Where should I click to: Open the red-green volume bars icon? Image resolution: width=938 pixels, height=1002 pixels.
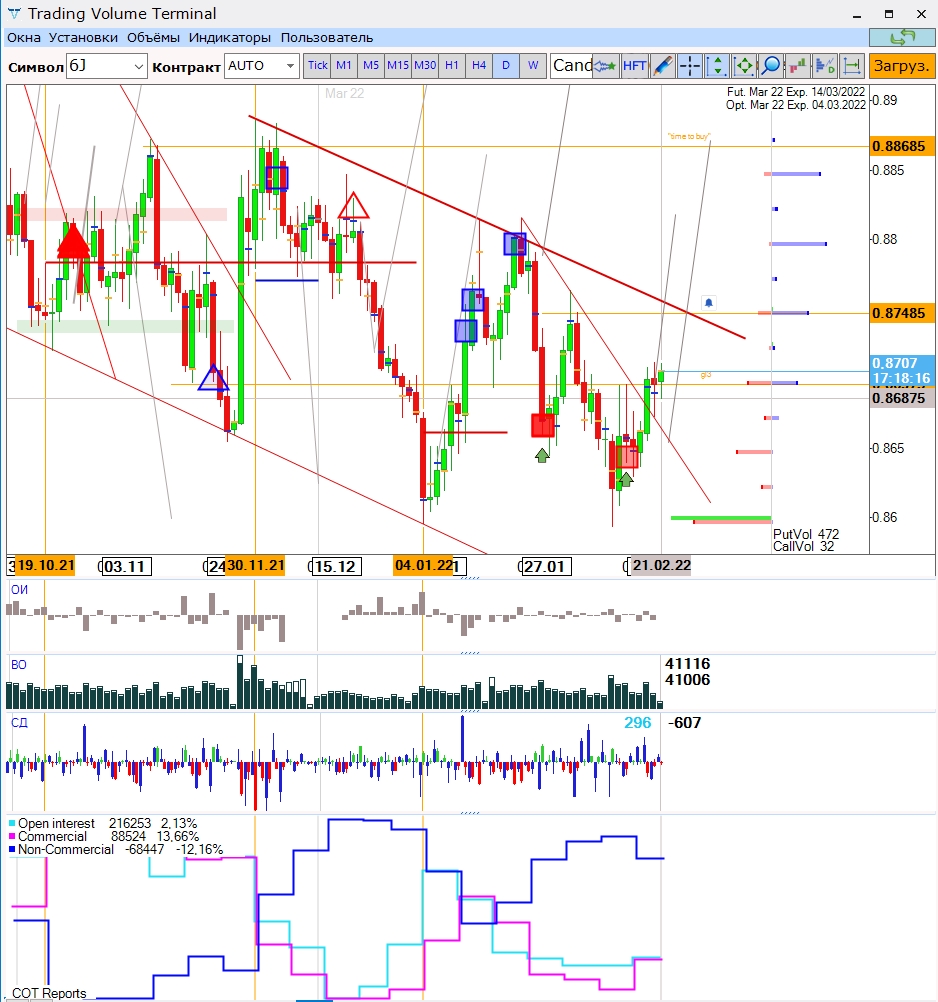click(x=798, y=66)
